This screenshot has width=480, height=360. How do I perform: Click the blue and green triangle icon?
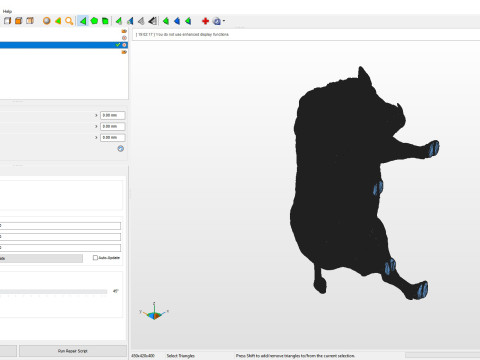(130, 21)
